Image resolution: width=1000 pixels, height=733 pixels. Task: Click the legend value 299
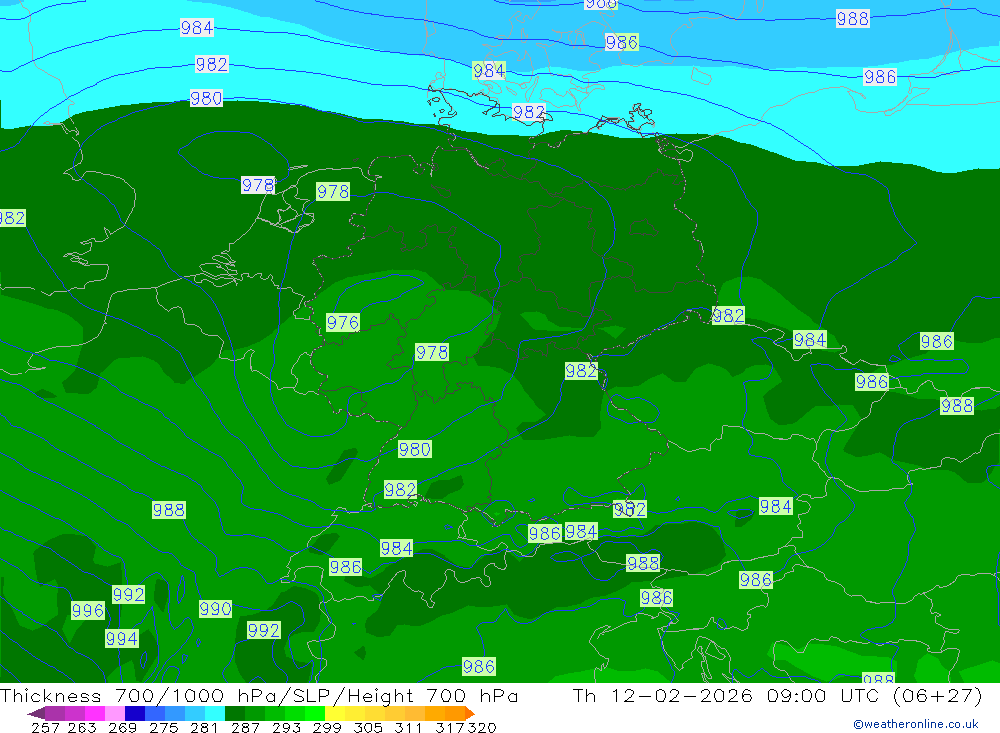coord(326,727)
